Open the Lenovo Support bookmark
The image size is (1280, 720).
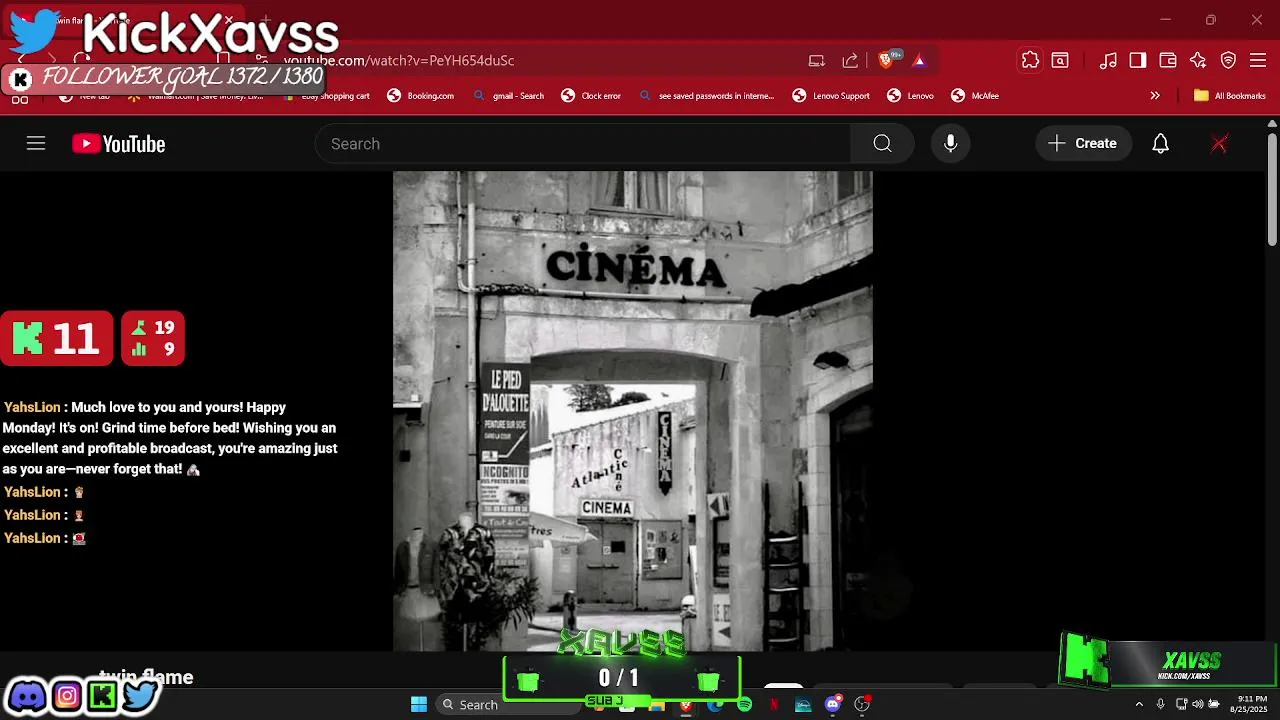(x=831, y=96)
